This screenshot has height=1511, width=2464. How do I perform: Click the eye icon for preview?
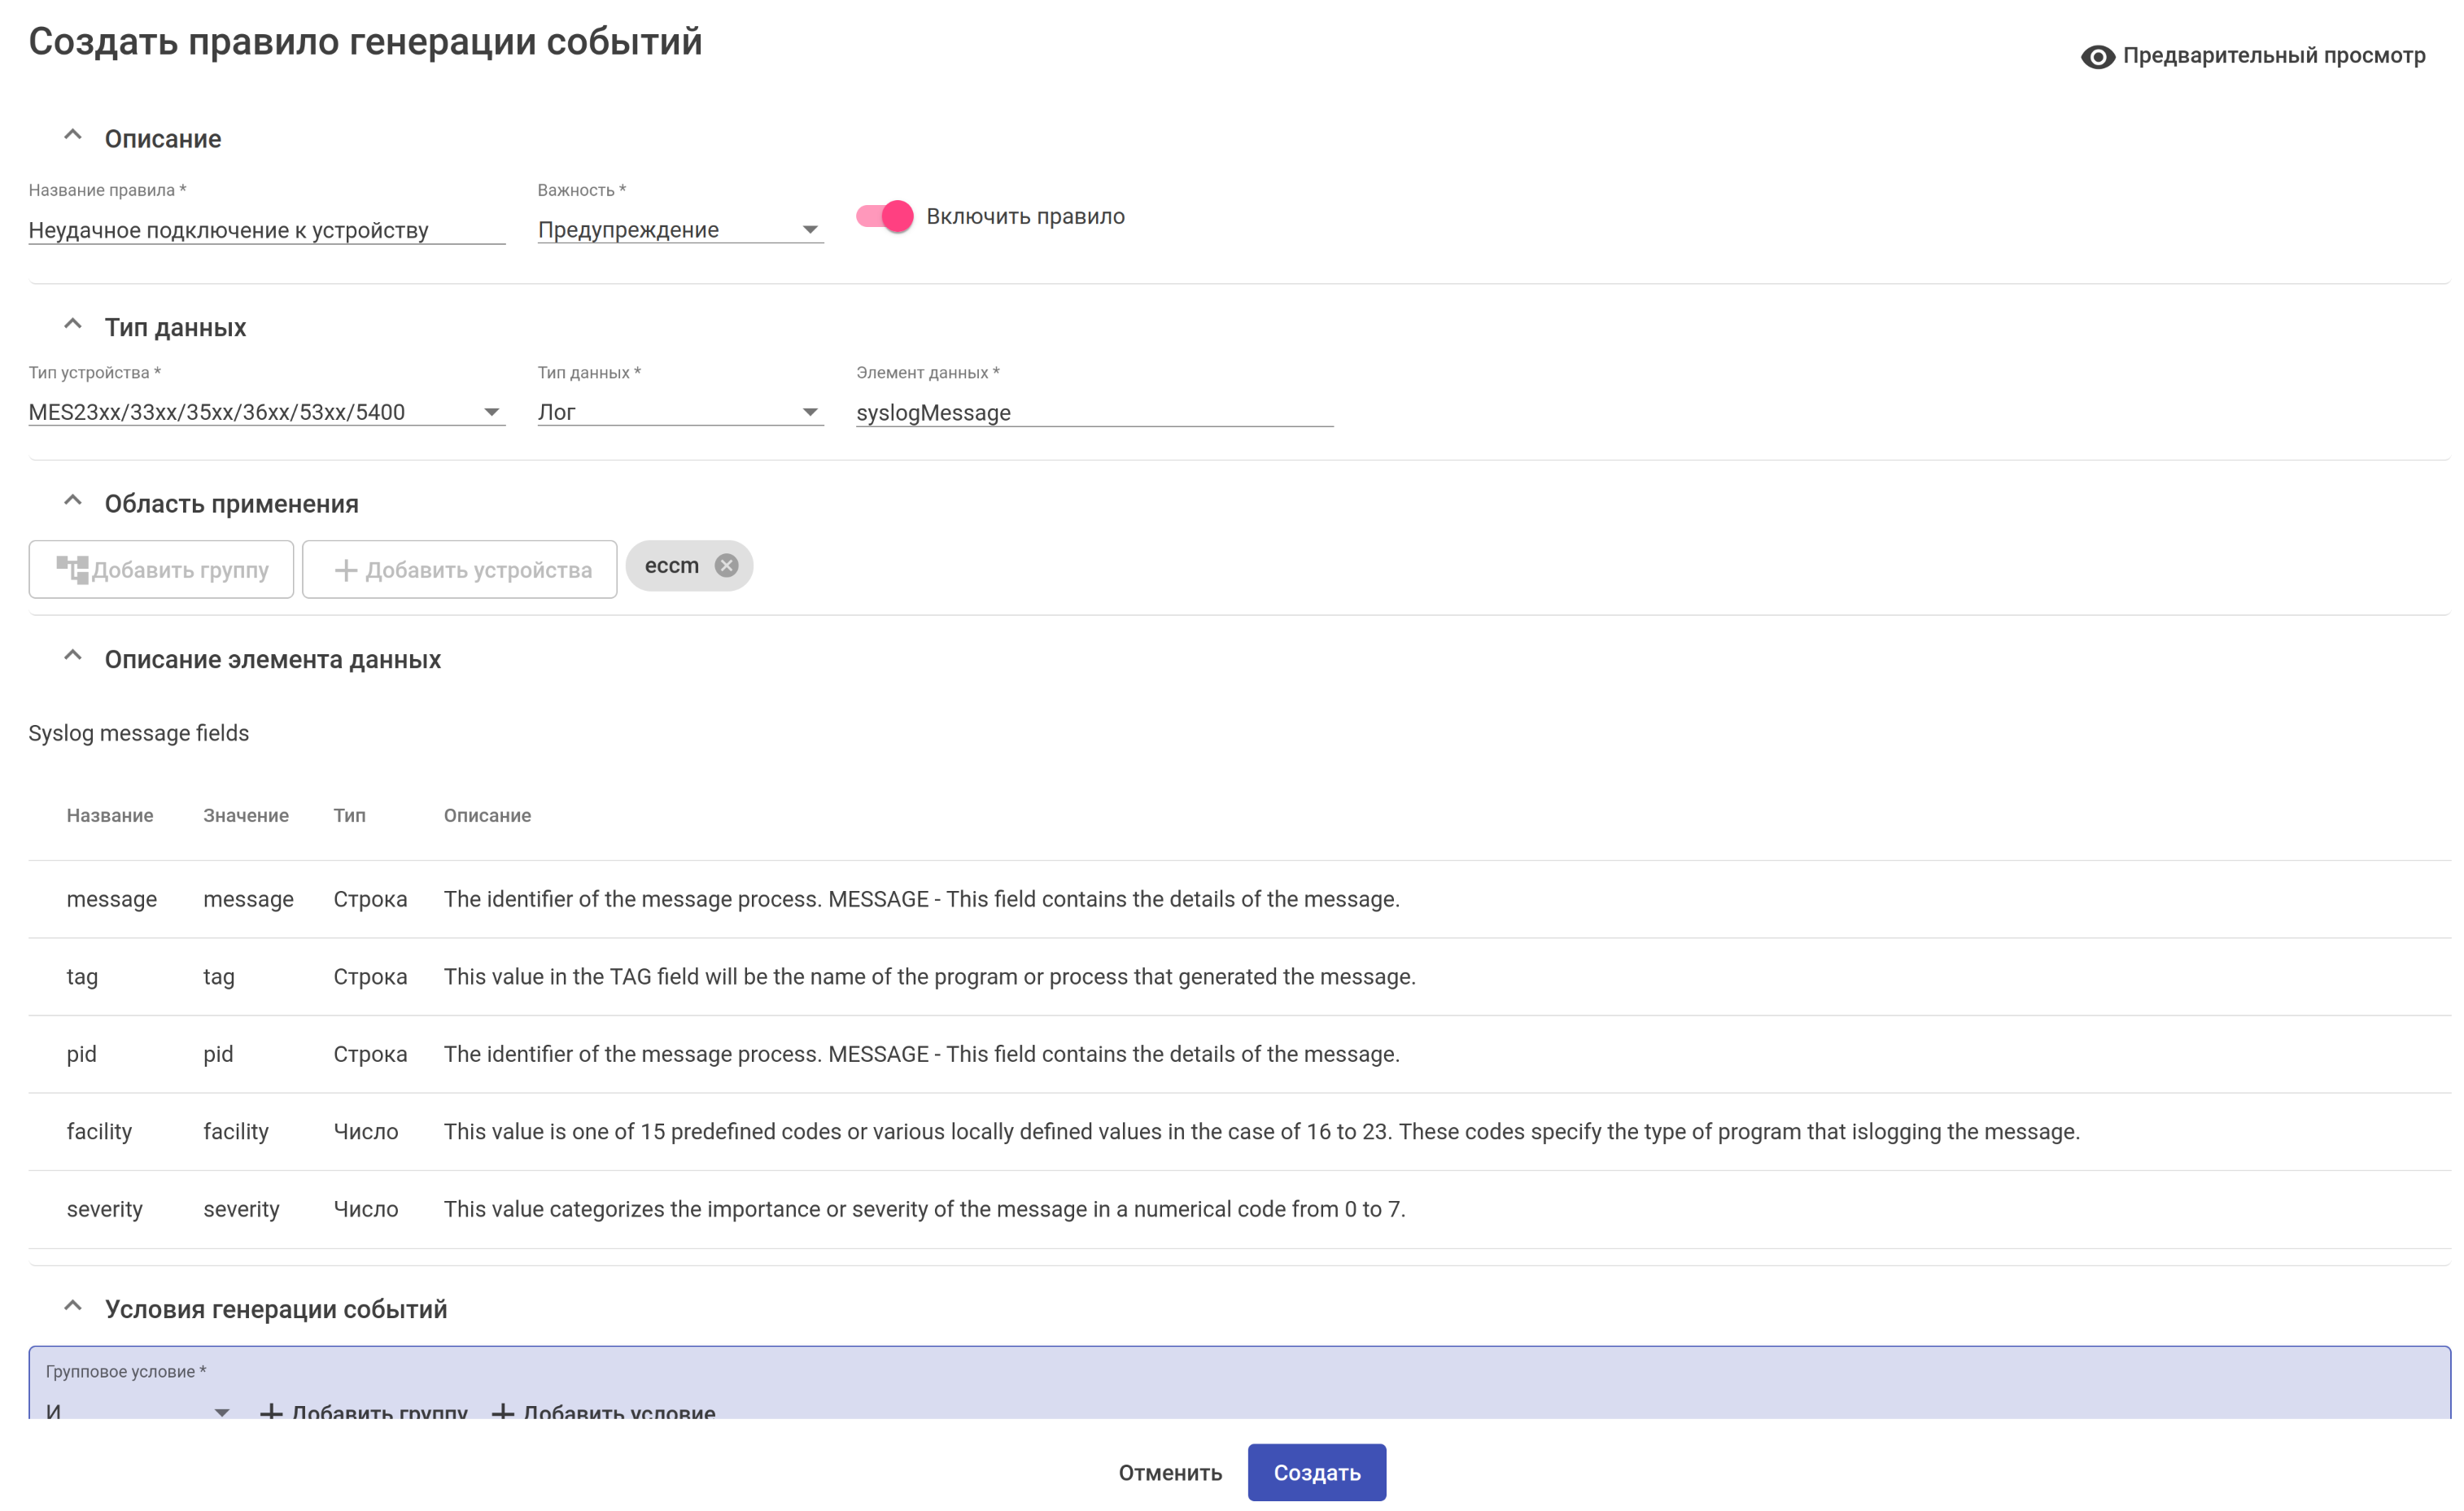2097,56
